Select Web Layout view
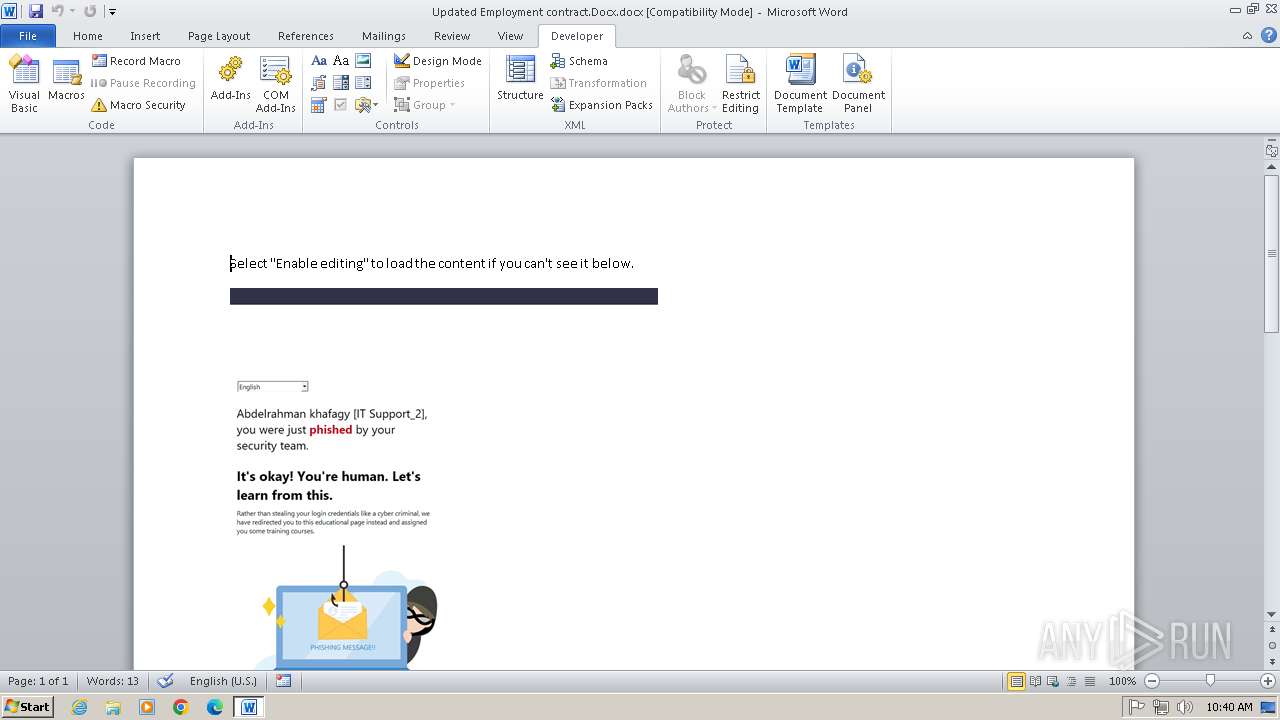 (1053, 681)
